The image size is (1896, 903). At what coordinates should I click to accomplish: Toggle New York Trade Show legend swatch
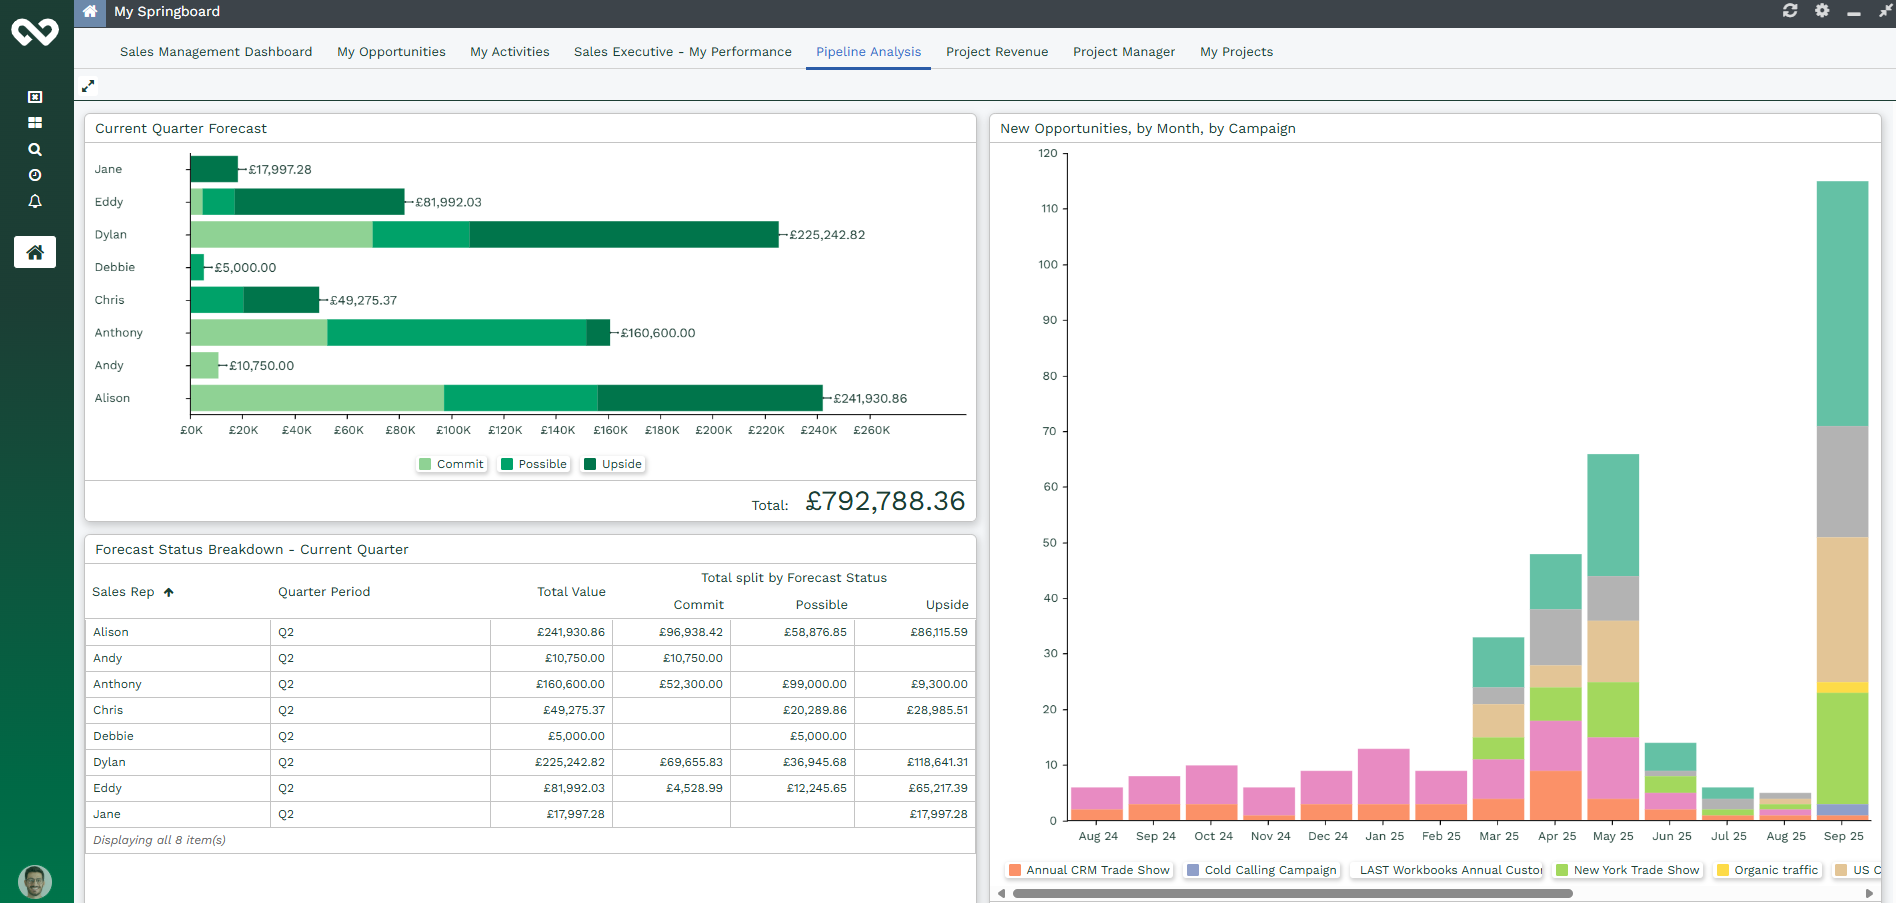click(x=1562, y=870)
